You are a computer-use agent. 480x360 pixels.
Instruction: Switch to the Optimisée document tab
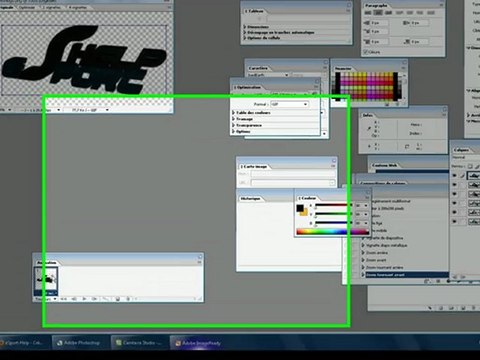pyautogui.click(x=27, y=7)
